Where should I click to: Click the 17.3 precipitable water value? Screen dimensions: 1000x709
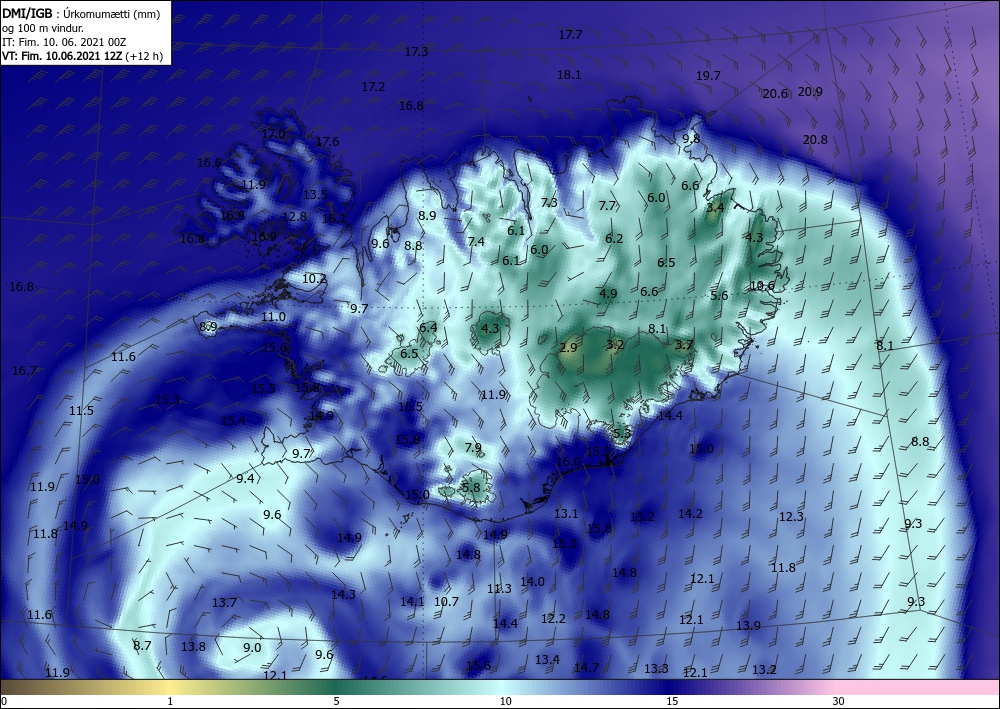click(x=416, y=51)
